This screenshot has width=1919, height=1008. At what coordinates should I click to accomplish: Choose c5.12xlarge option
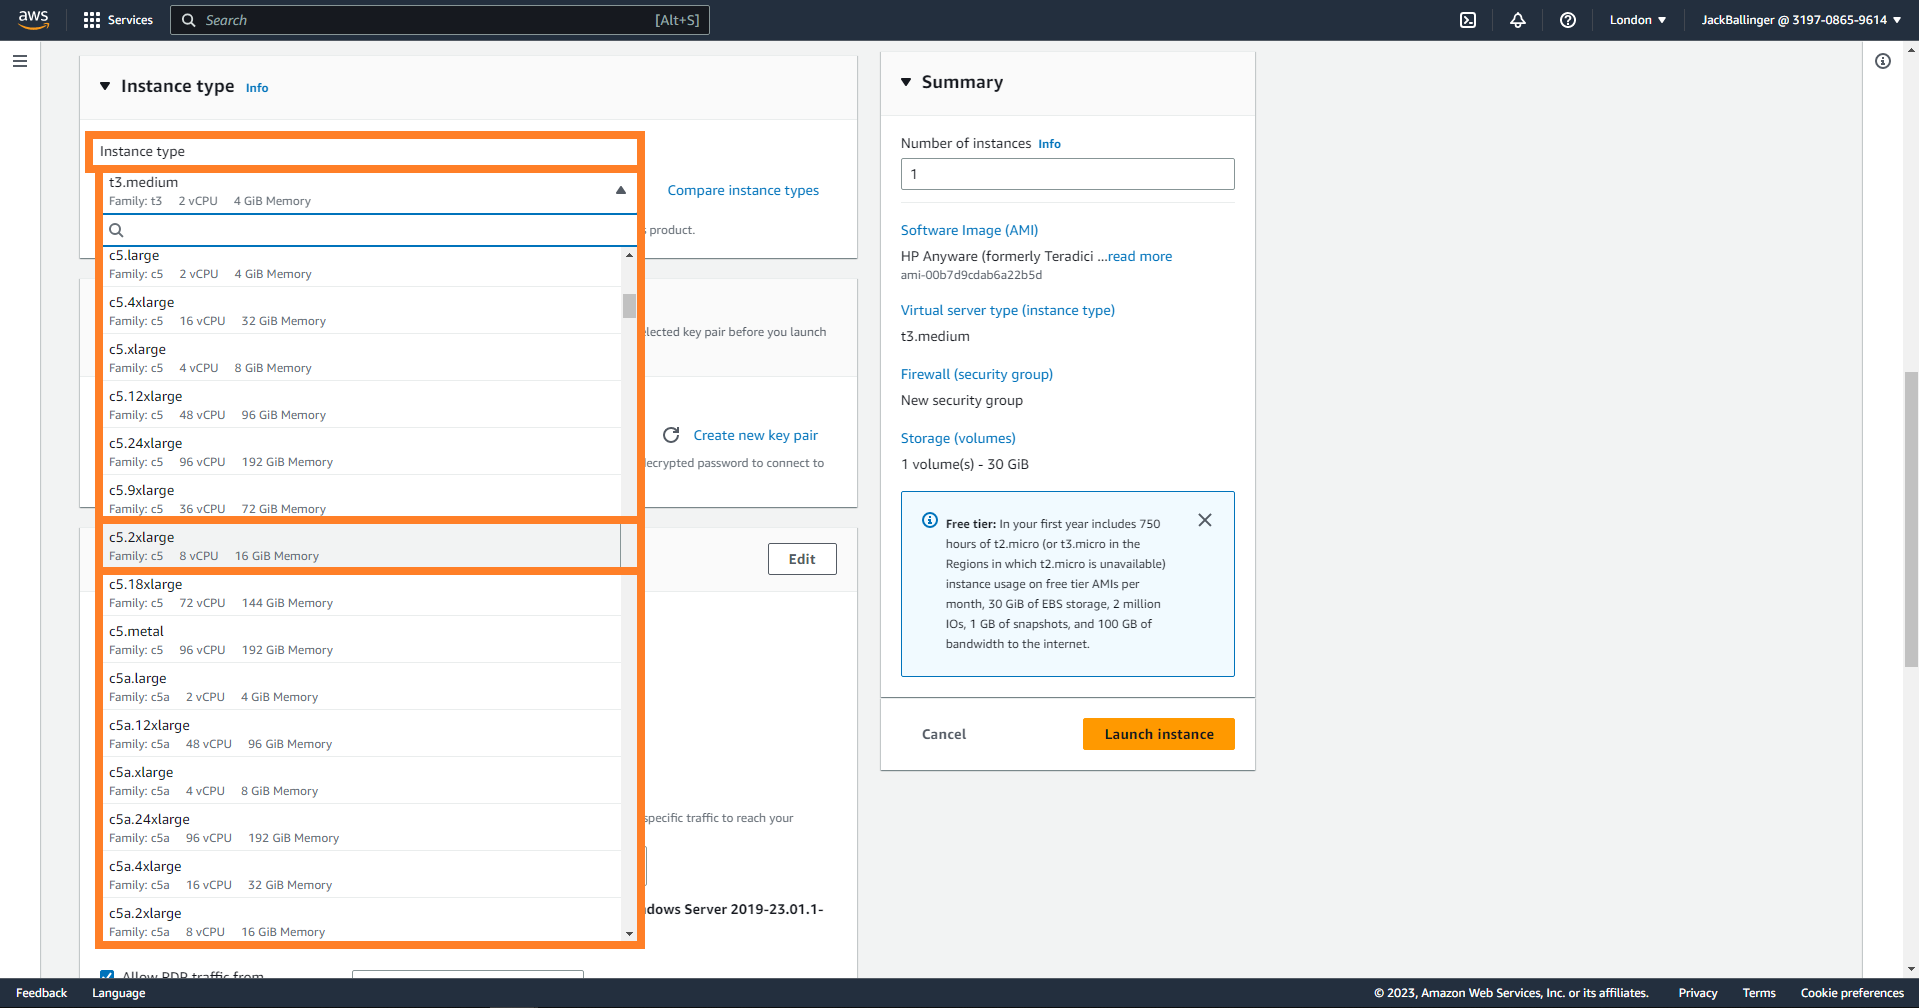[362, 405]
